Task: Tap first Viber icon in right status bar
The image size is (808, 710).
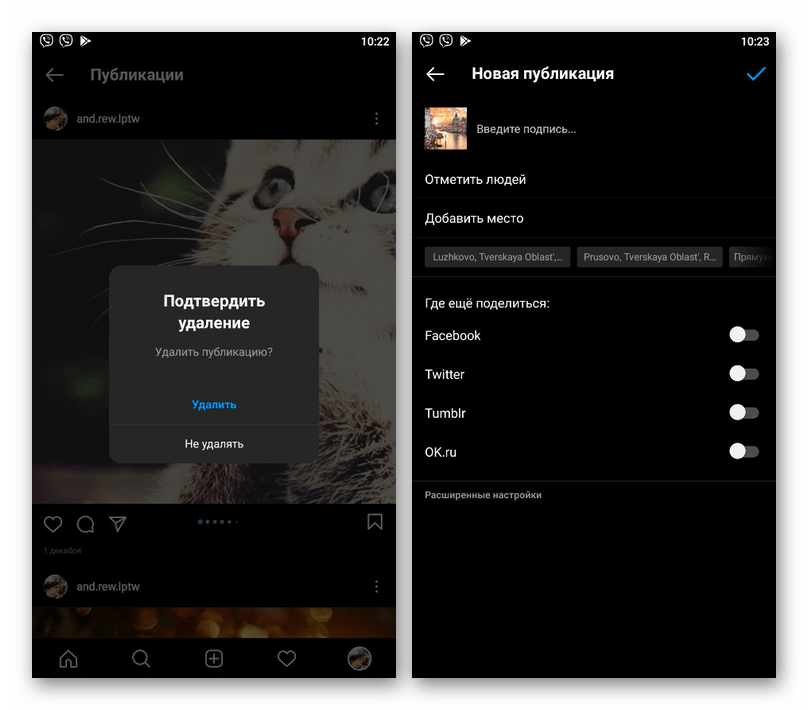Action: tap(426, 41)
